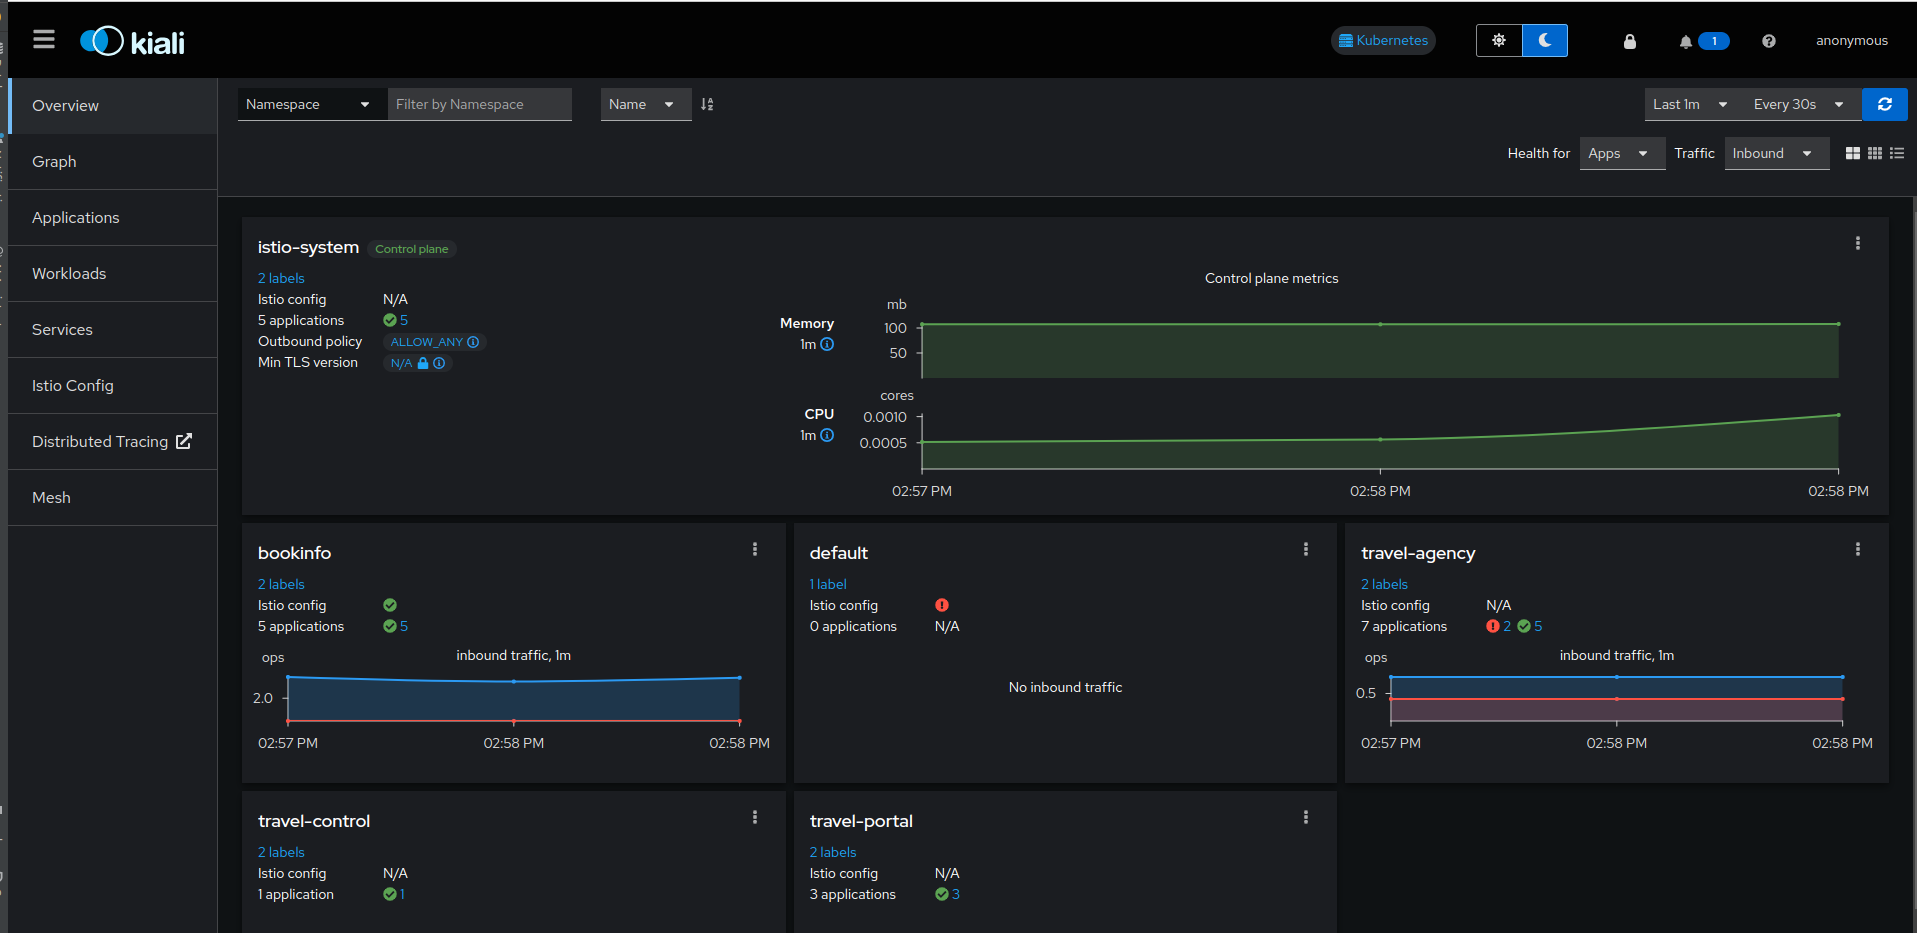Open the bookinfo card kebab menu
The height and width of the screenshot is (933, 1917).
tap(755, 549)
